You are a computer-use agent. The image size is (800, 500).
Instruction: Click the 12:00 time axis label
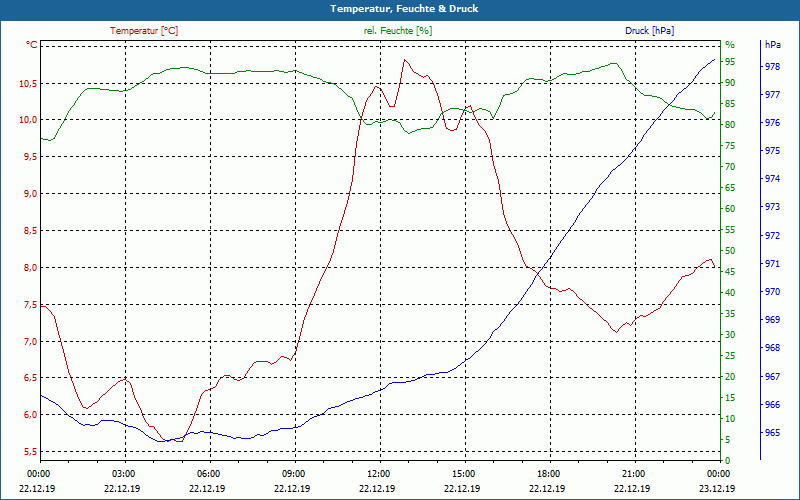(x=378, y=473)
